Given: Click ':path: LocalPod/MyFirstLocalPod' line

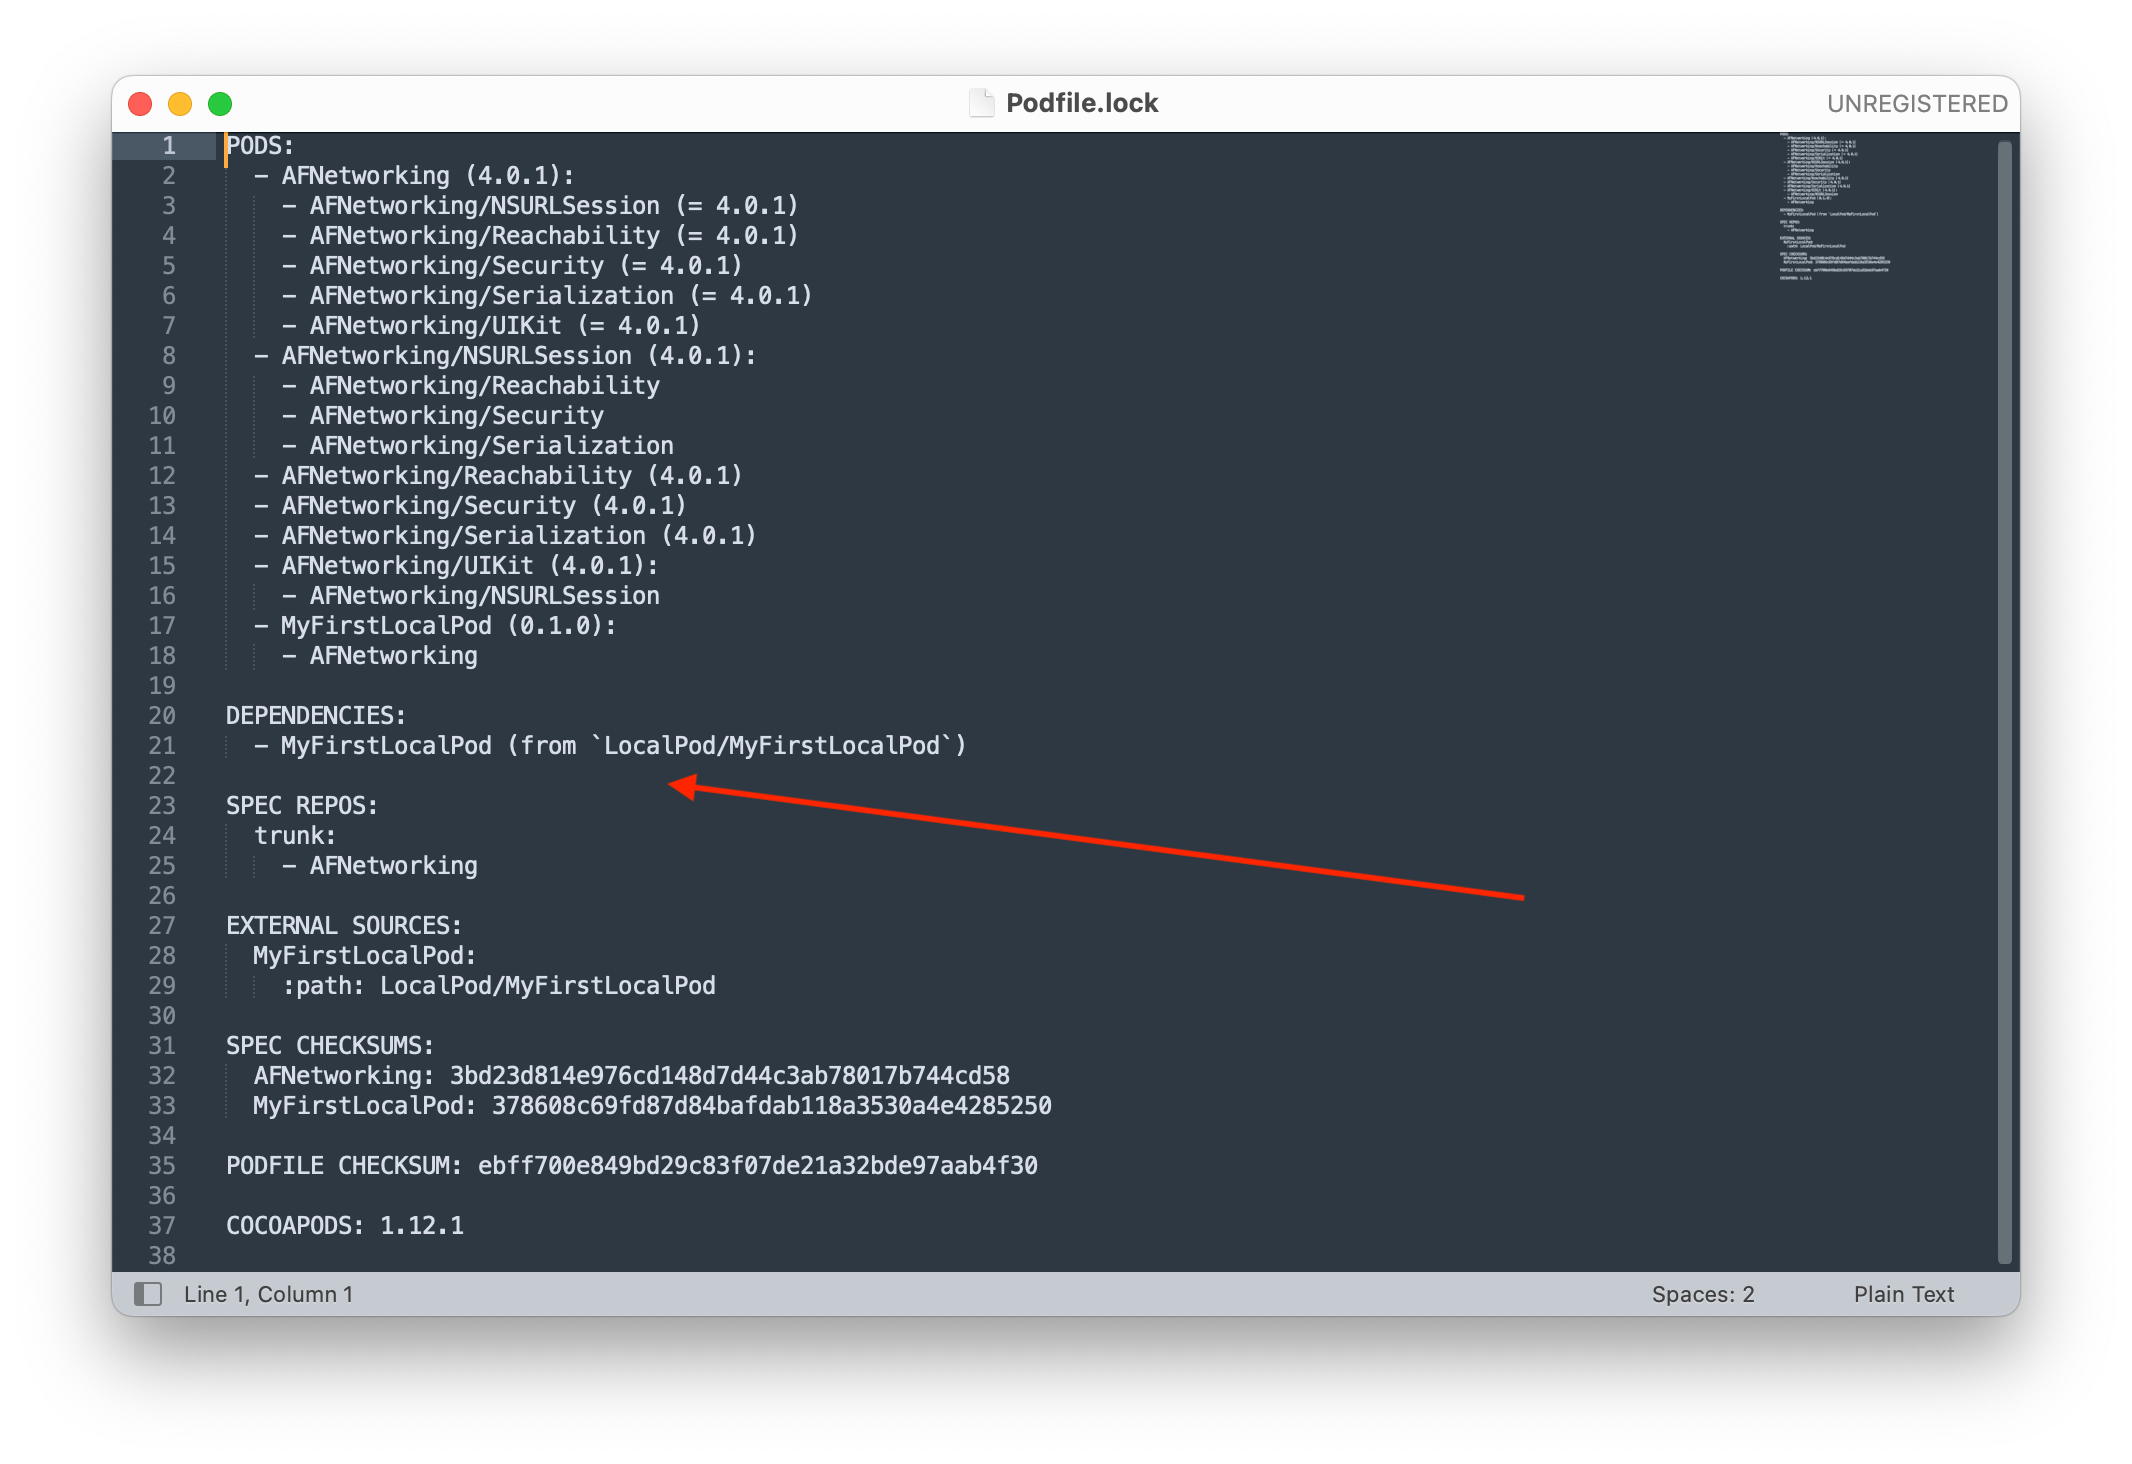Looking at the screenshot, I should click(499, 986).
